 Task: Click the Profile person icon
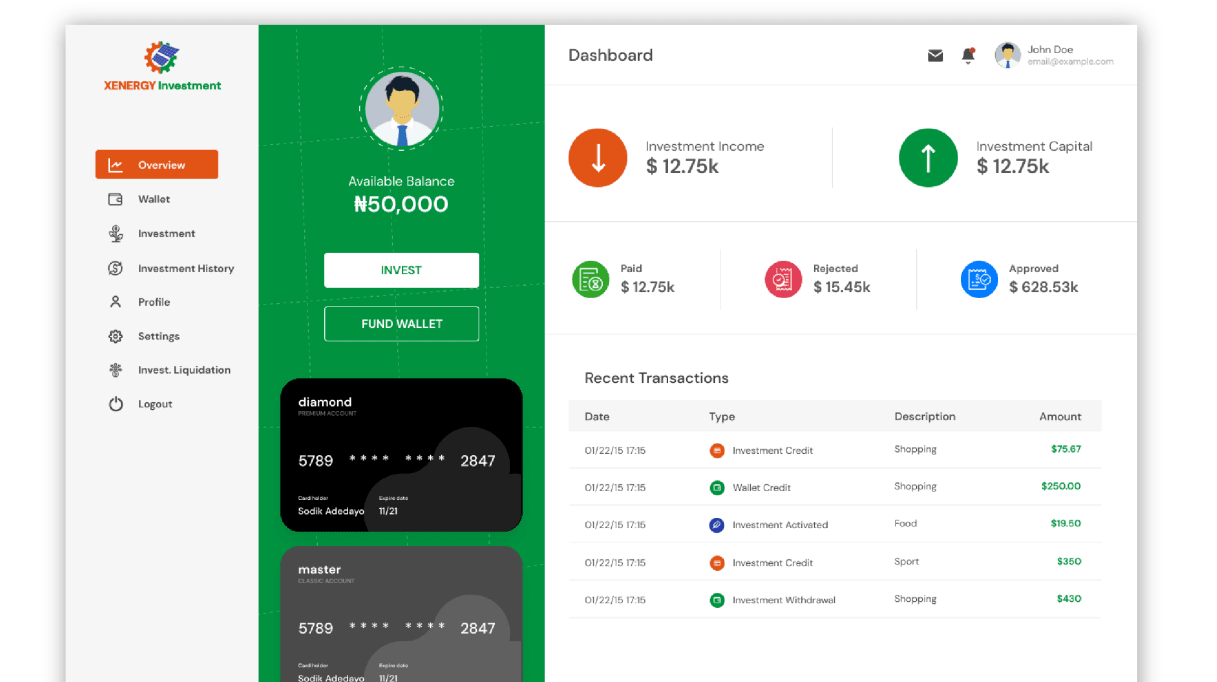[x=116, y=302]
